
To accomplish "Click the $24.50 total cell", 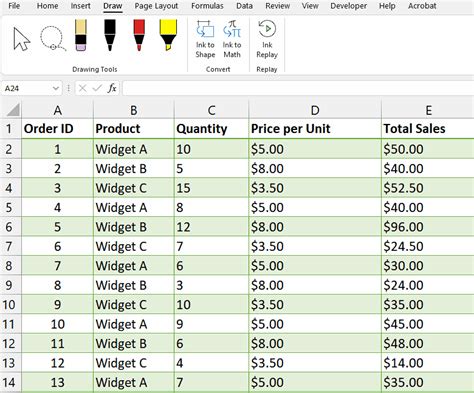I will [x=428, y=246].
